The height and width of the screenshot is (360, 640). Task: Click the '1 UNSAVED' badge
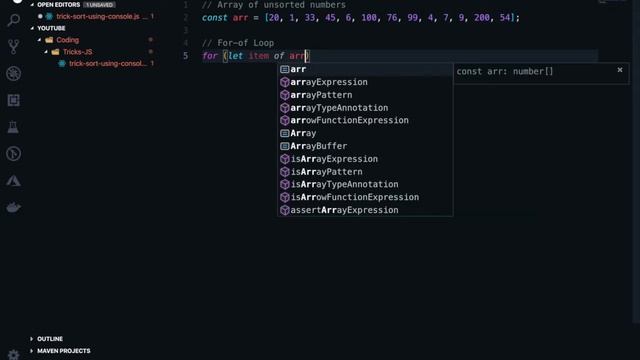click(x=99, y=5)
